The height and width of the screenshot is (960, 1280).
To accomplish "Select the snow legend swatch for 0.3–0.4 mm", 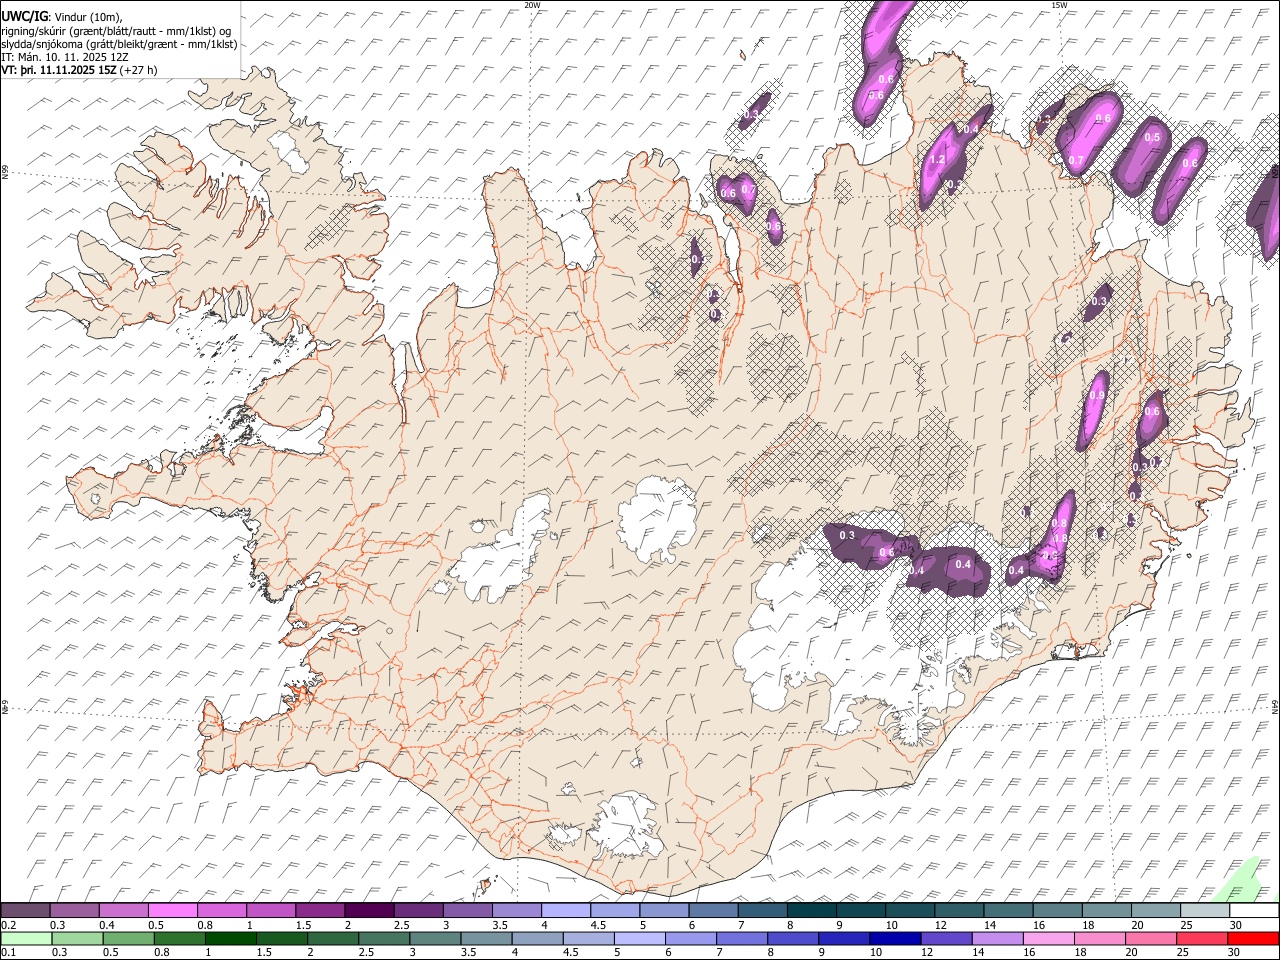I will tap(75, 910).
